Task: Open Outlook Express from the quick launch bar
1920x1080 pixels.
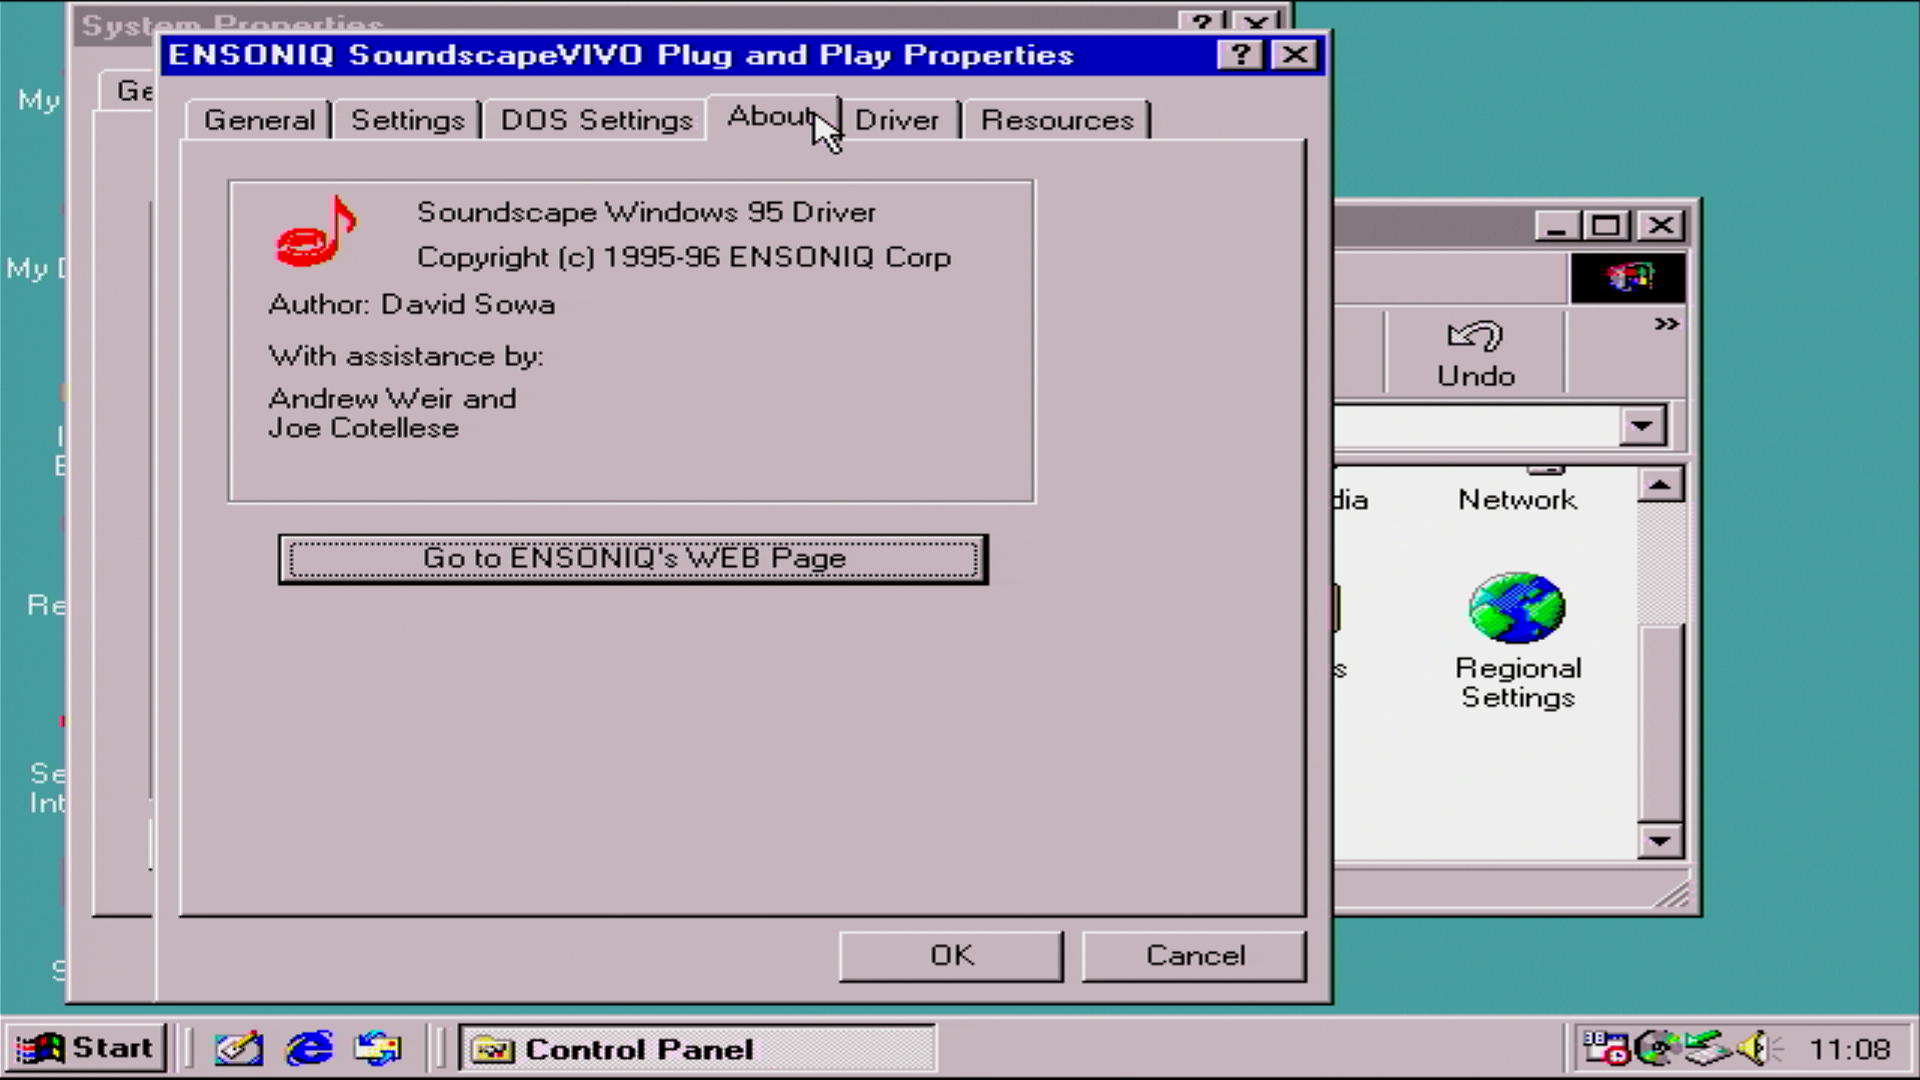Action: point(378,1048)
